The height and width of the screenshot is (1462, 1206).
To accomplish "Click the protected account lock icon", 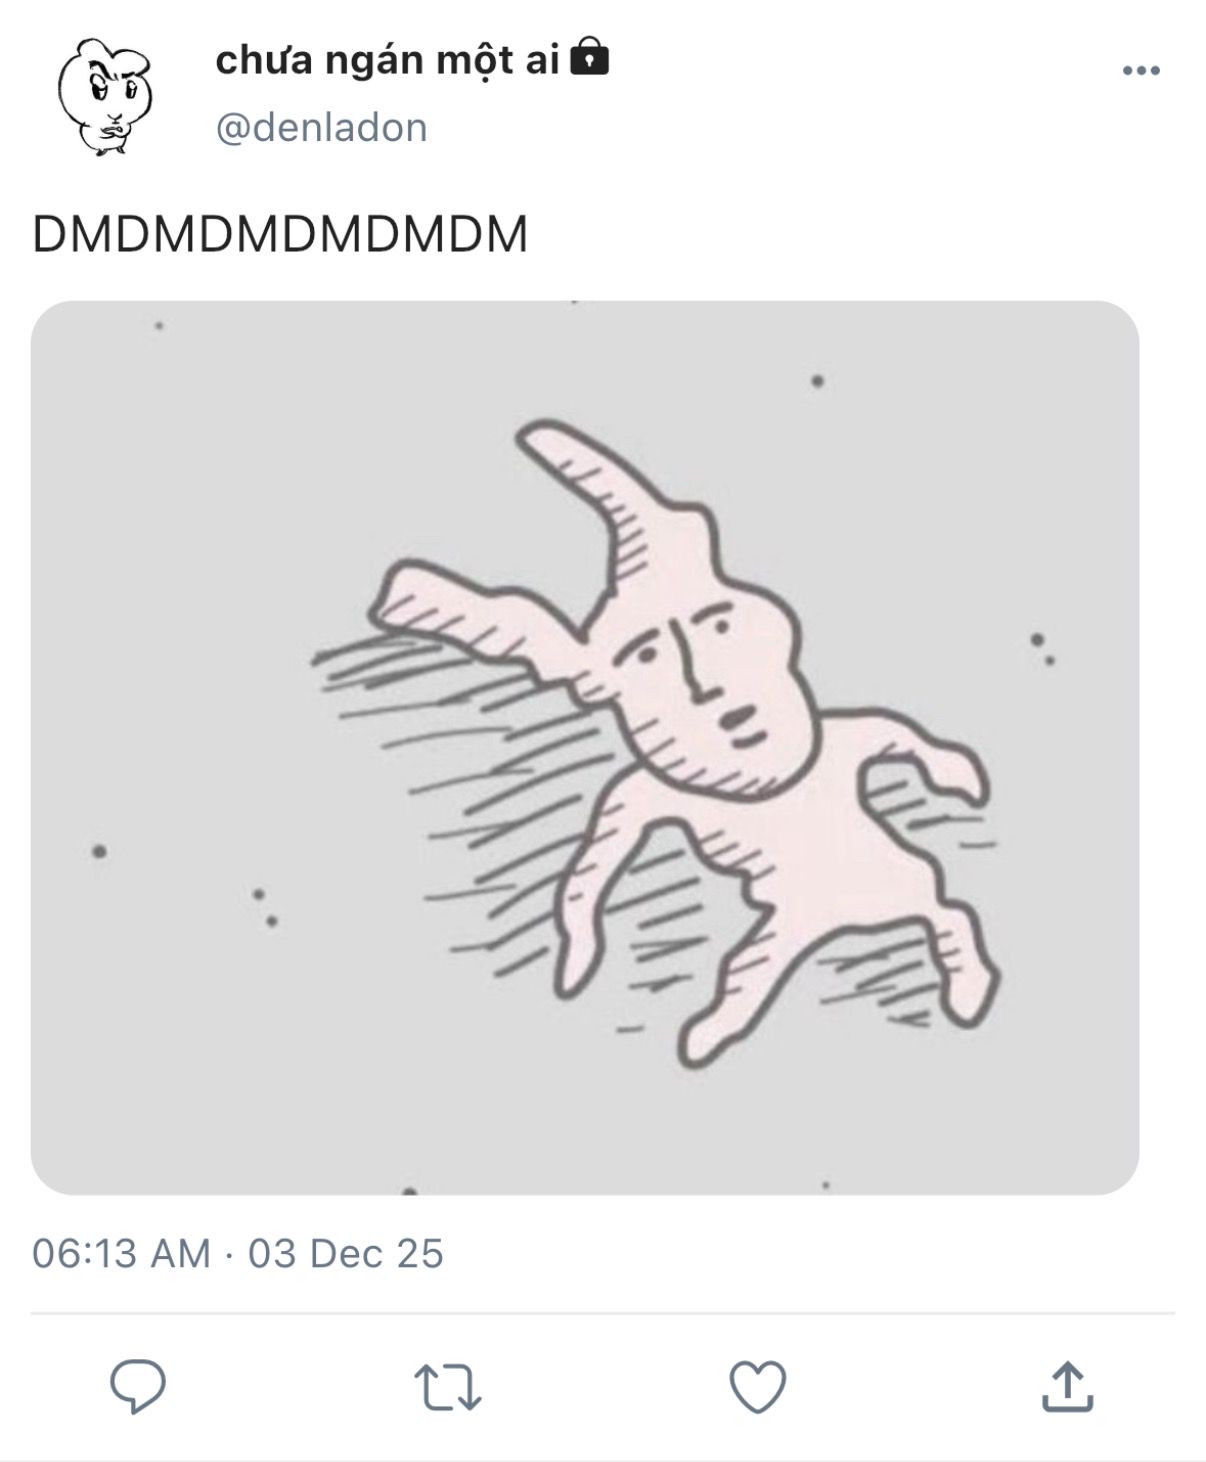I will (589, 59).
